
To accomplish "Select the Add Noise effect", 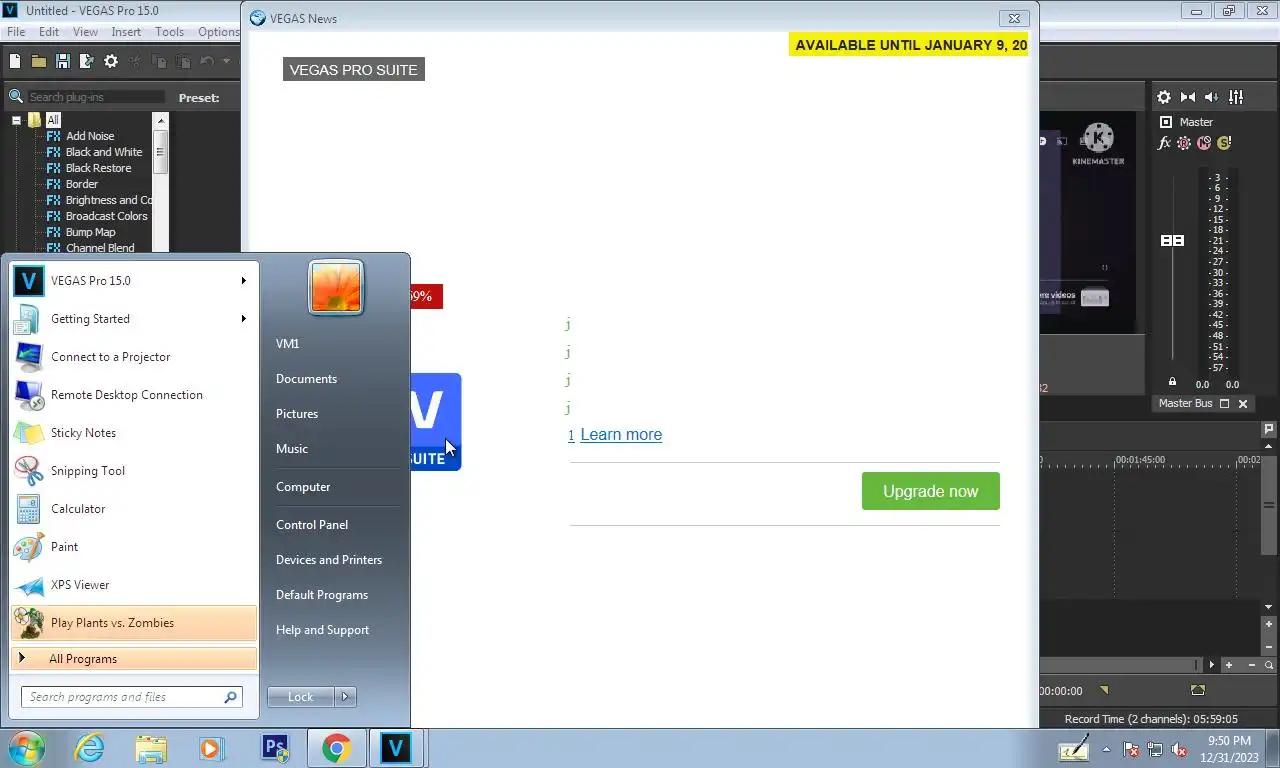I will [x=90, y=136].
